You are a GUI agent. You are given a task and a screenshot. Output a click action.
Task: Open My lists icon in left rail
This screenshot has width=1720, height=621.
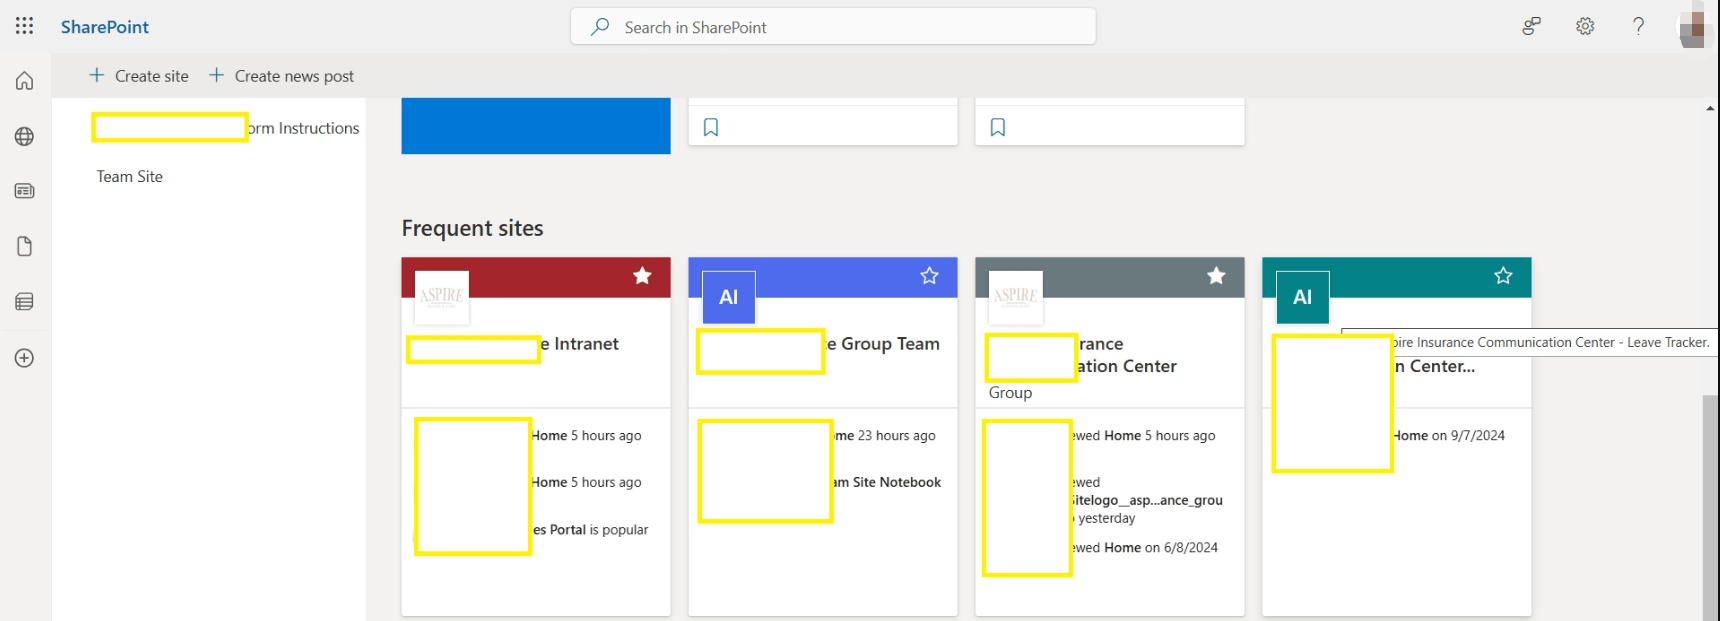tap(24, 302)
